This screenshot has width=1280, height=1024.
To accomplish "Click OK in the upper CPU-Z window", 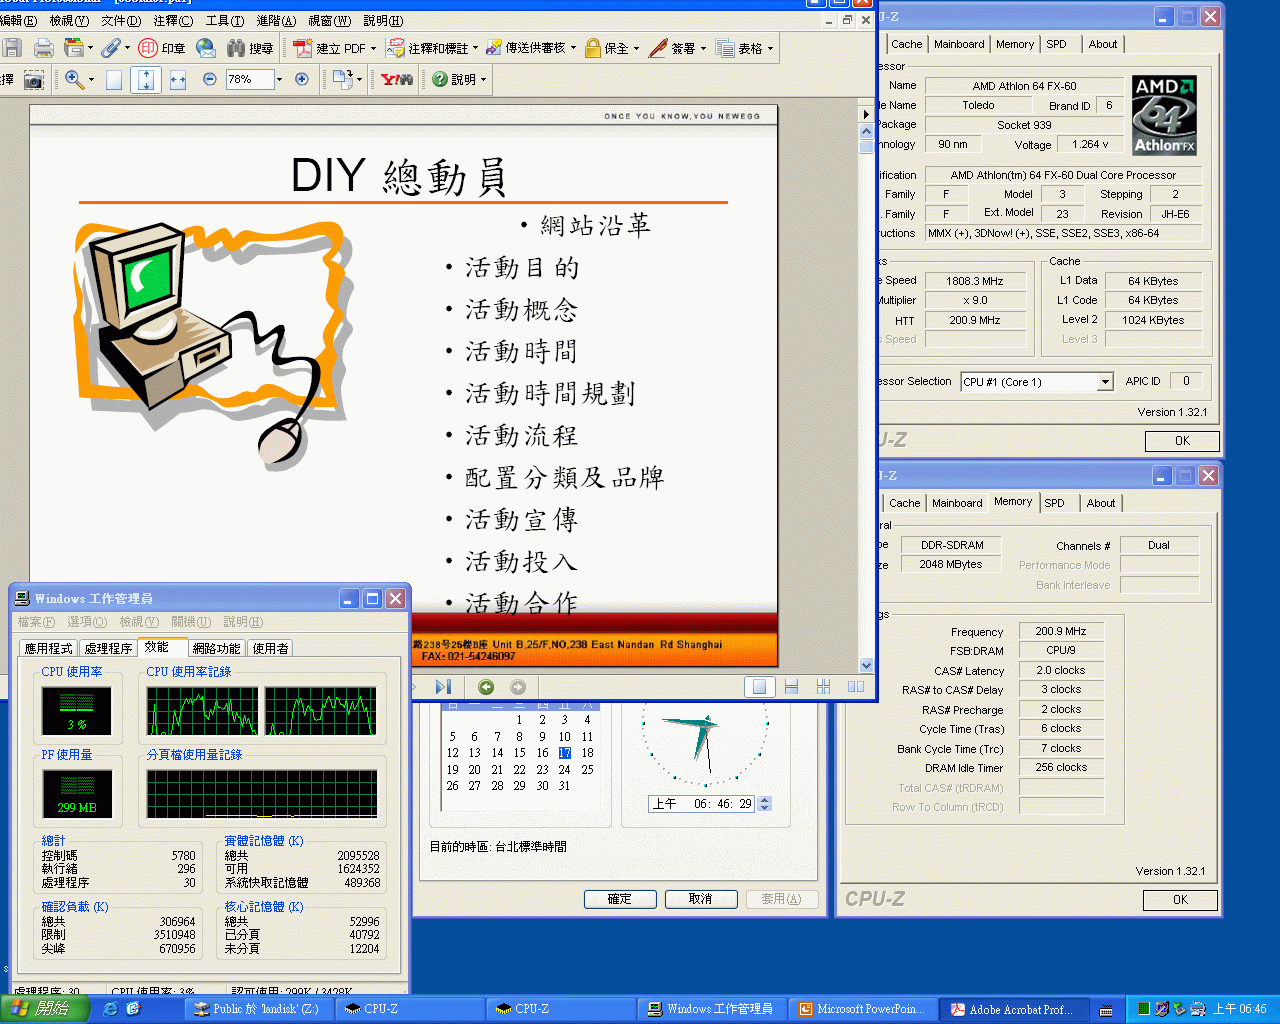I will 1182,441.
